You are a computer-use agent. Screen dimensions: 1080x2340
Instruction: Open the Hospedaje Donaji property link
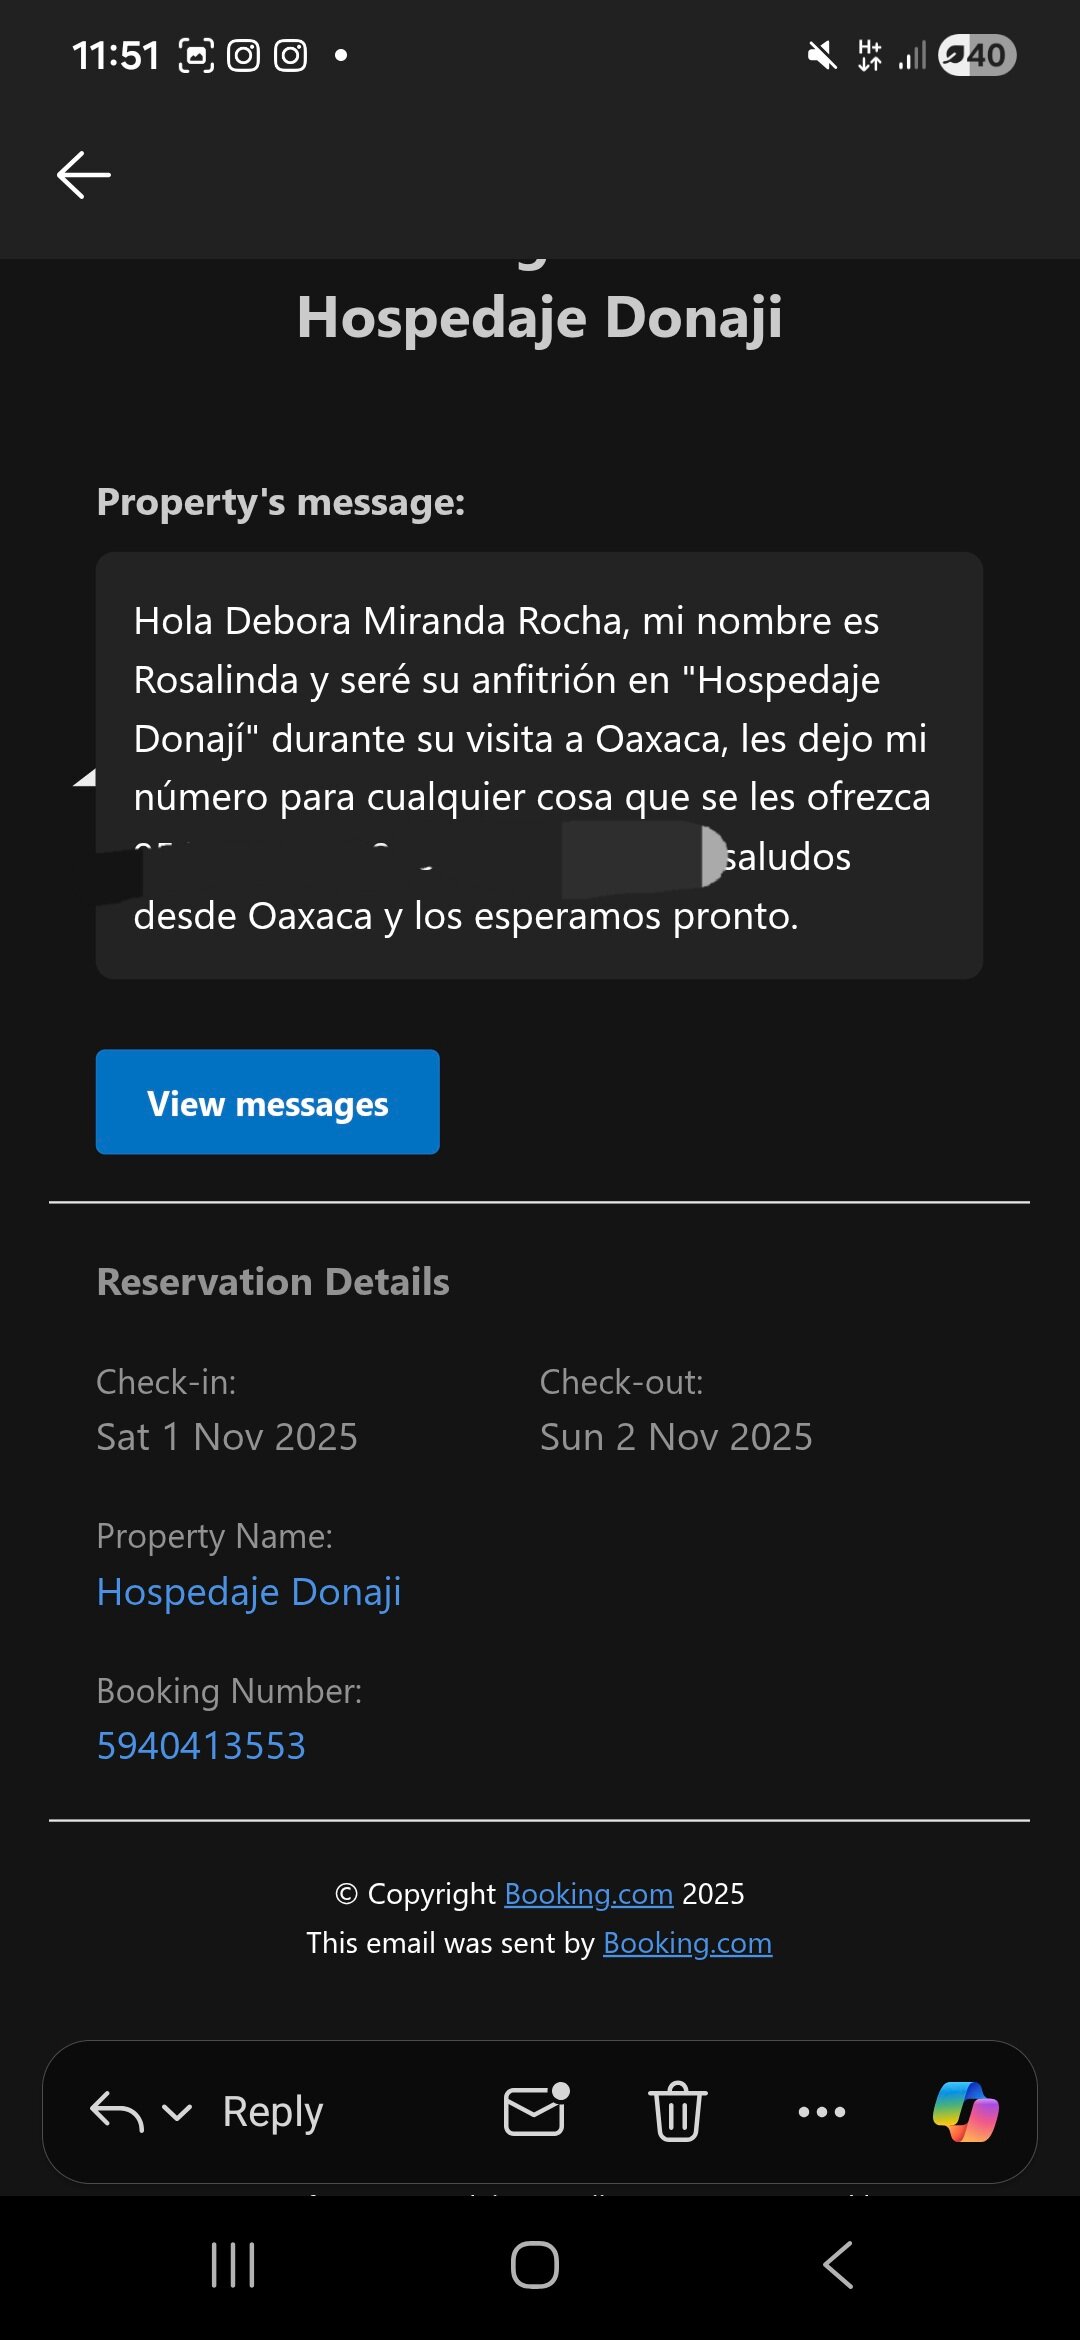(x=249, y=1591)
